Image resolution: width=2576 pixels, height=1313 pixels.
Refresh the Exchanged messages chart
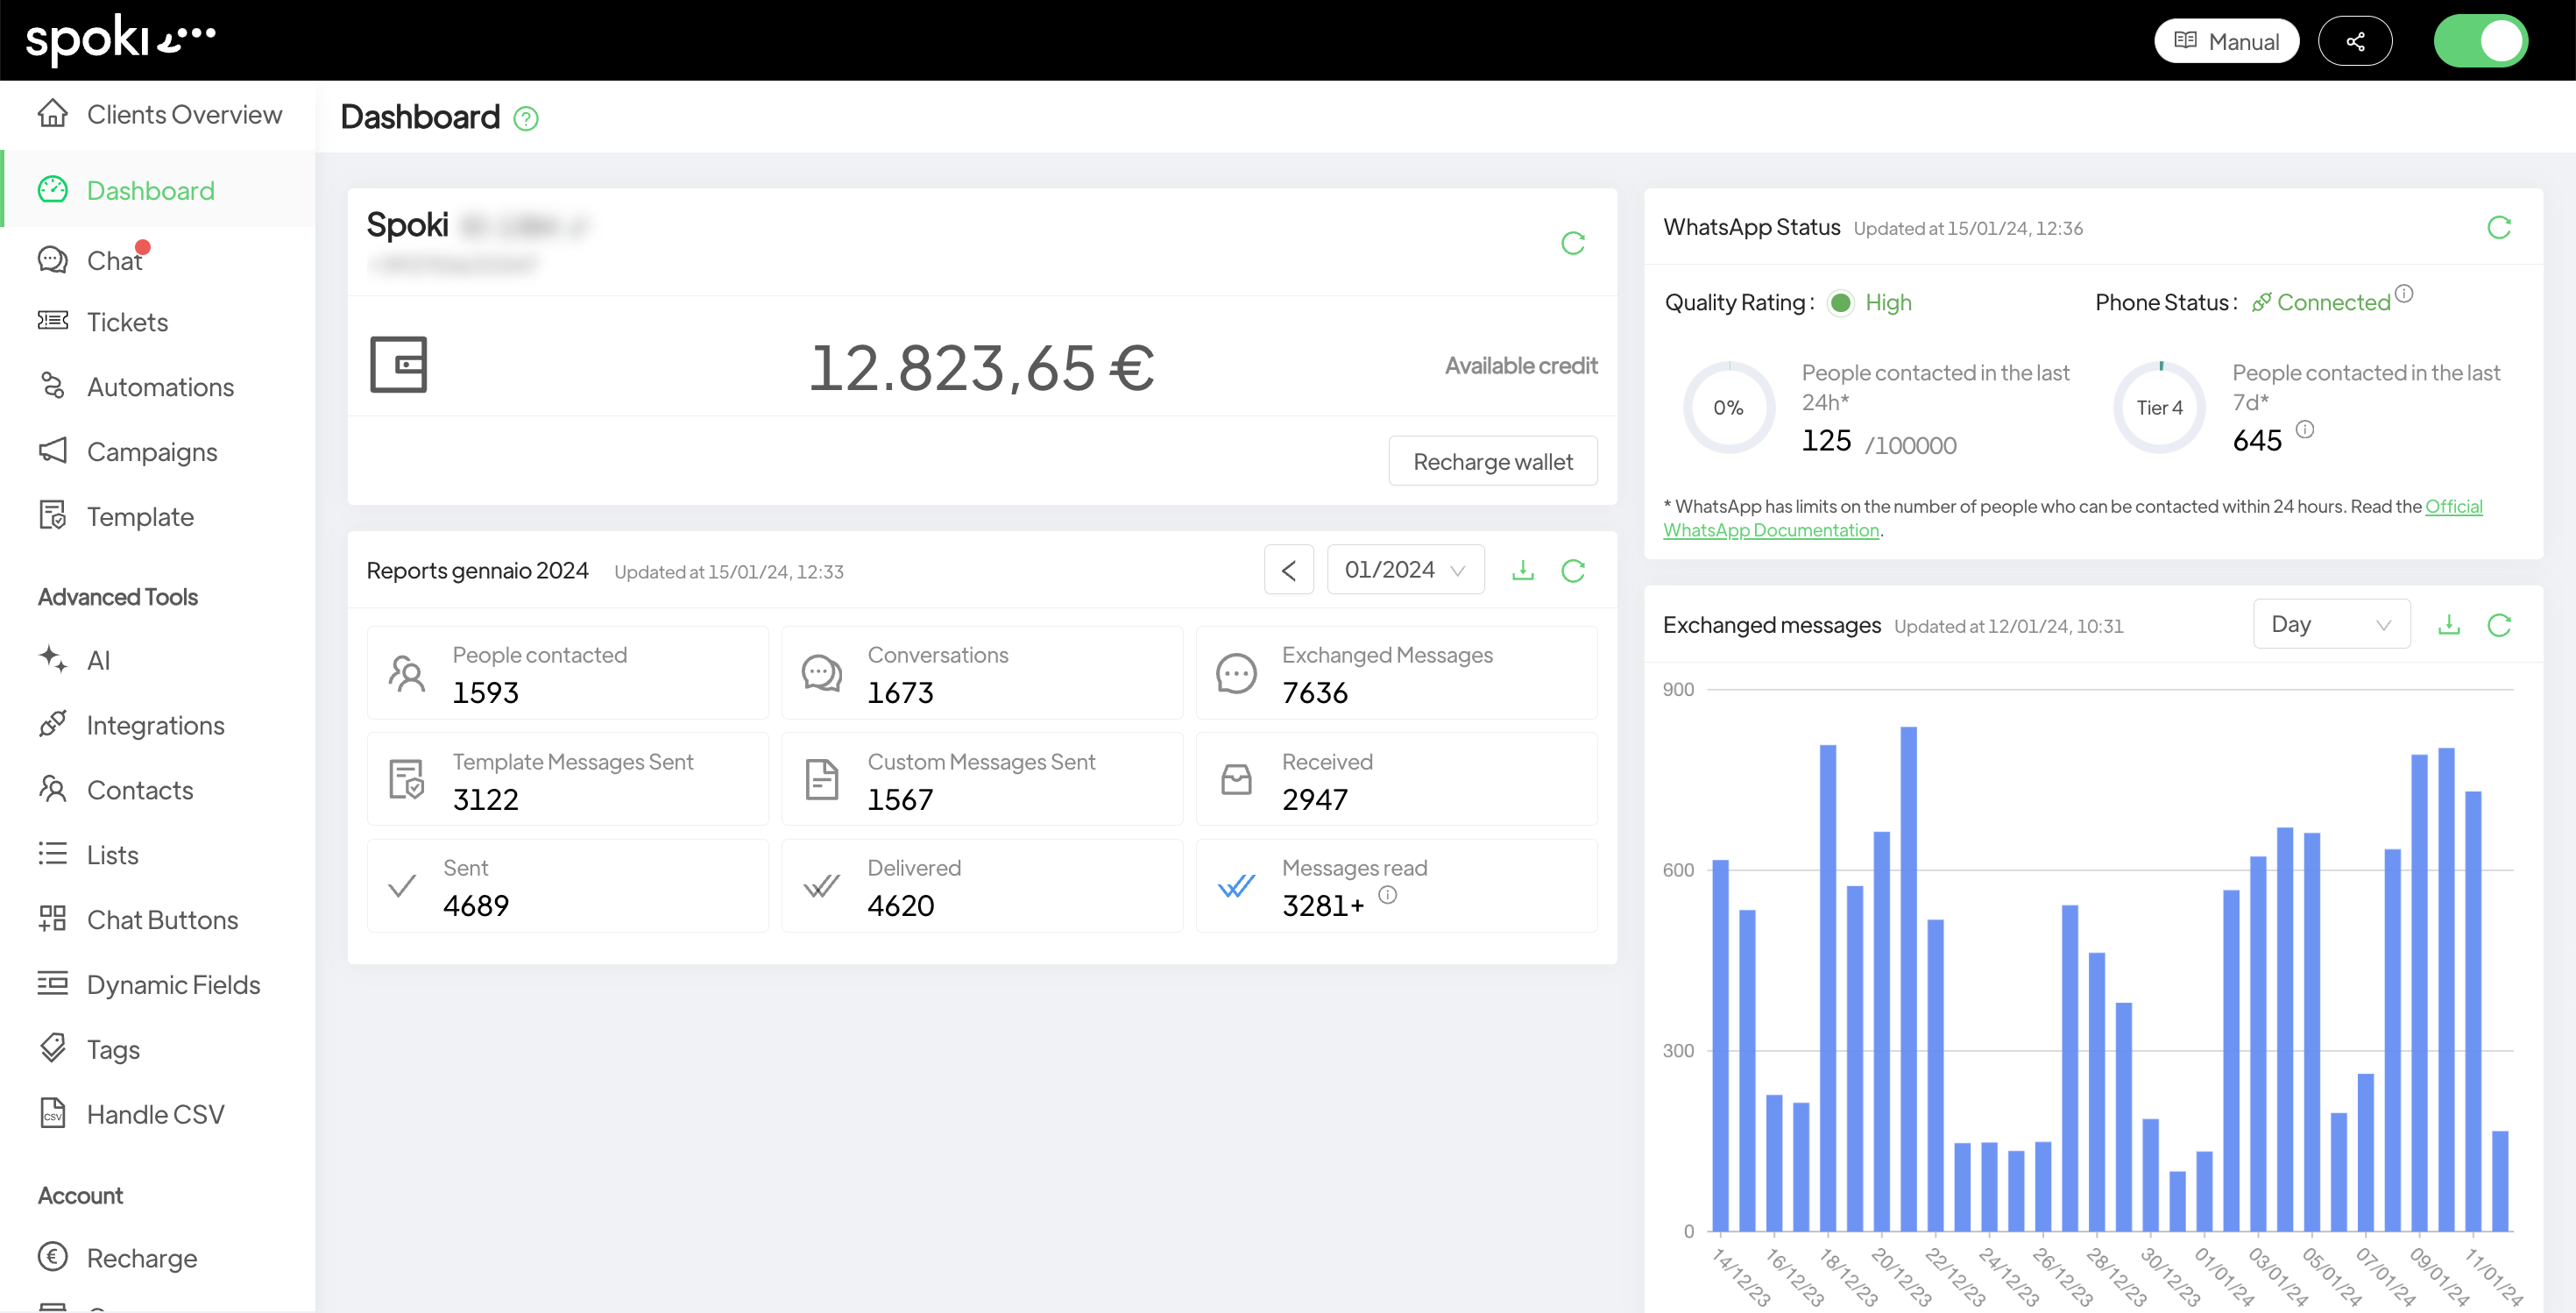pyautogui.click(x=2498, y=625)
